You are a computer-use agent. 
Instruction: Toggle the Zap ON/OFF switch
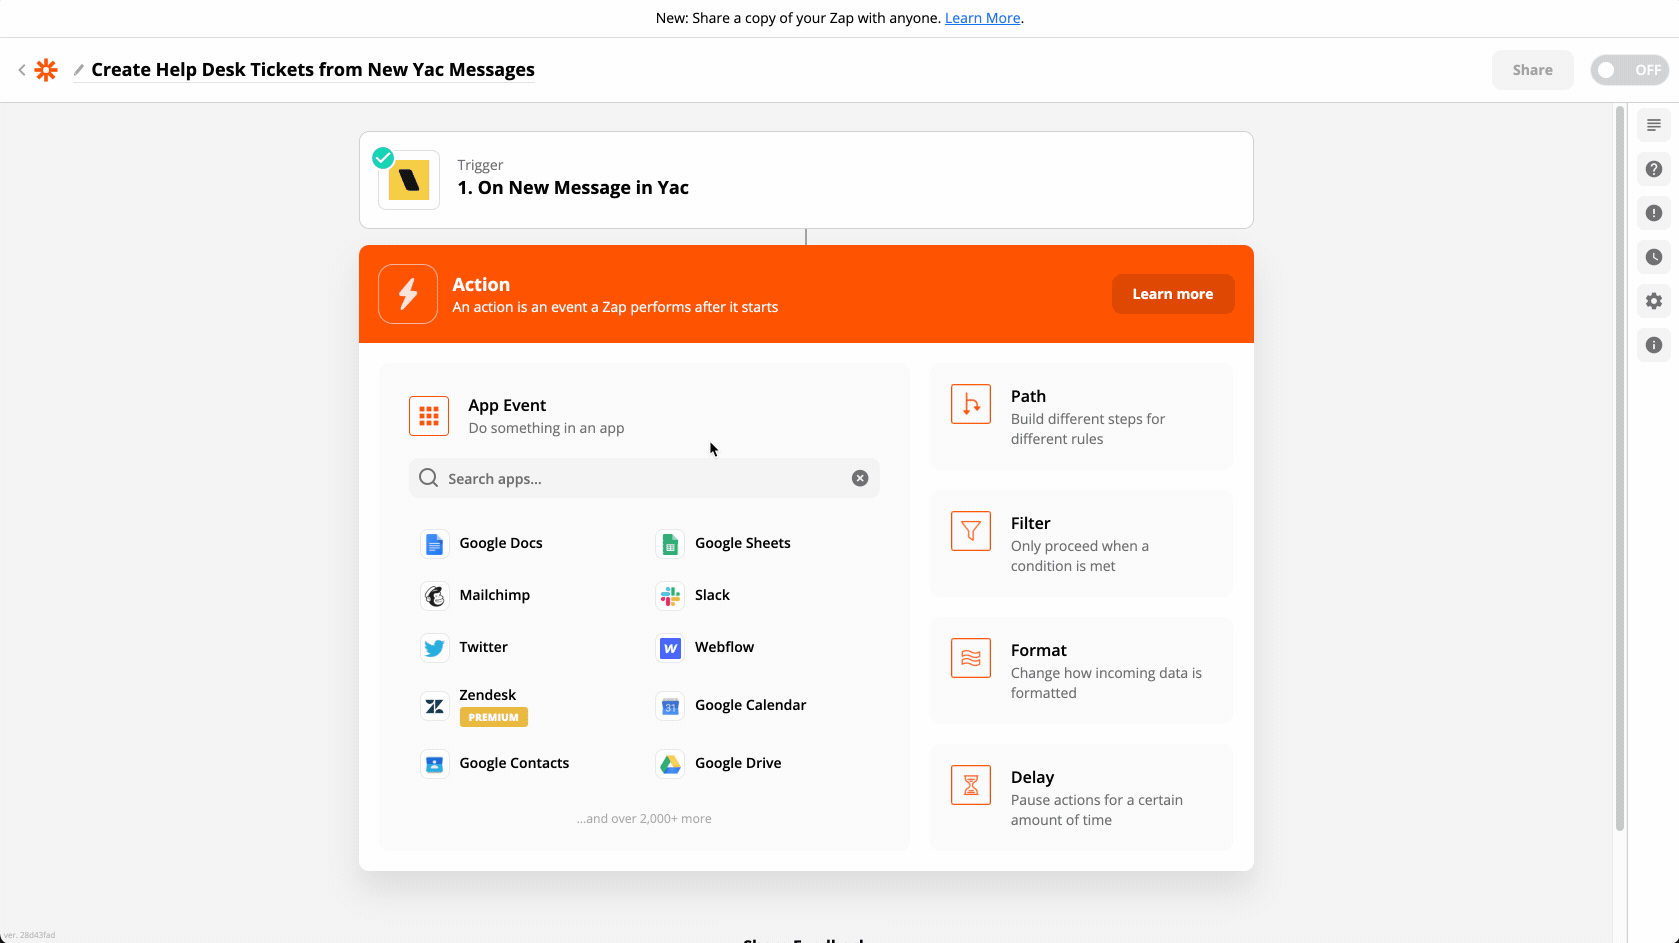(x=1629, y=70)
